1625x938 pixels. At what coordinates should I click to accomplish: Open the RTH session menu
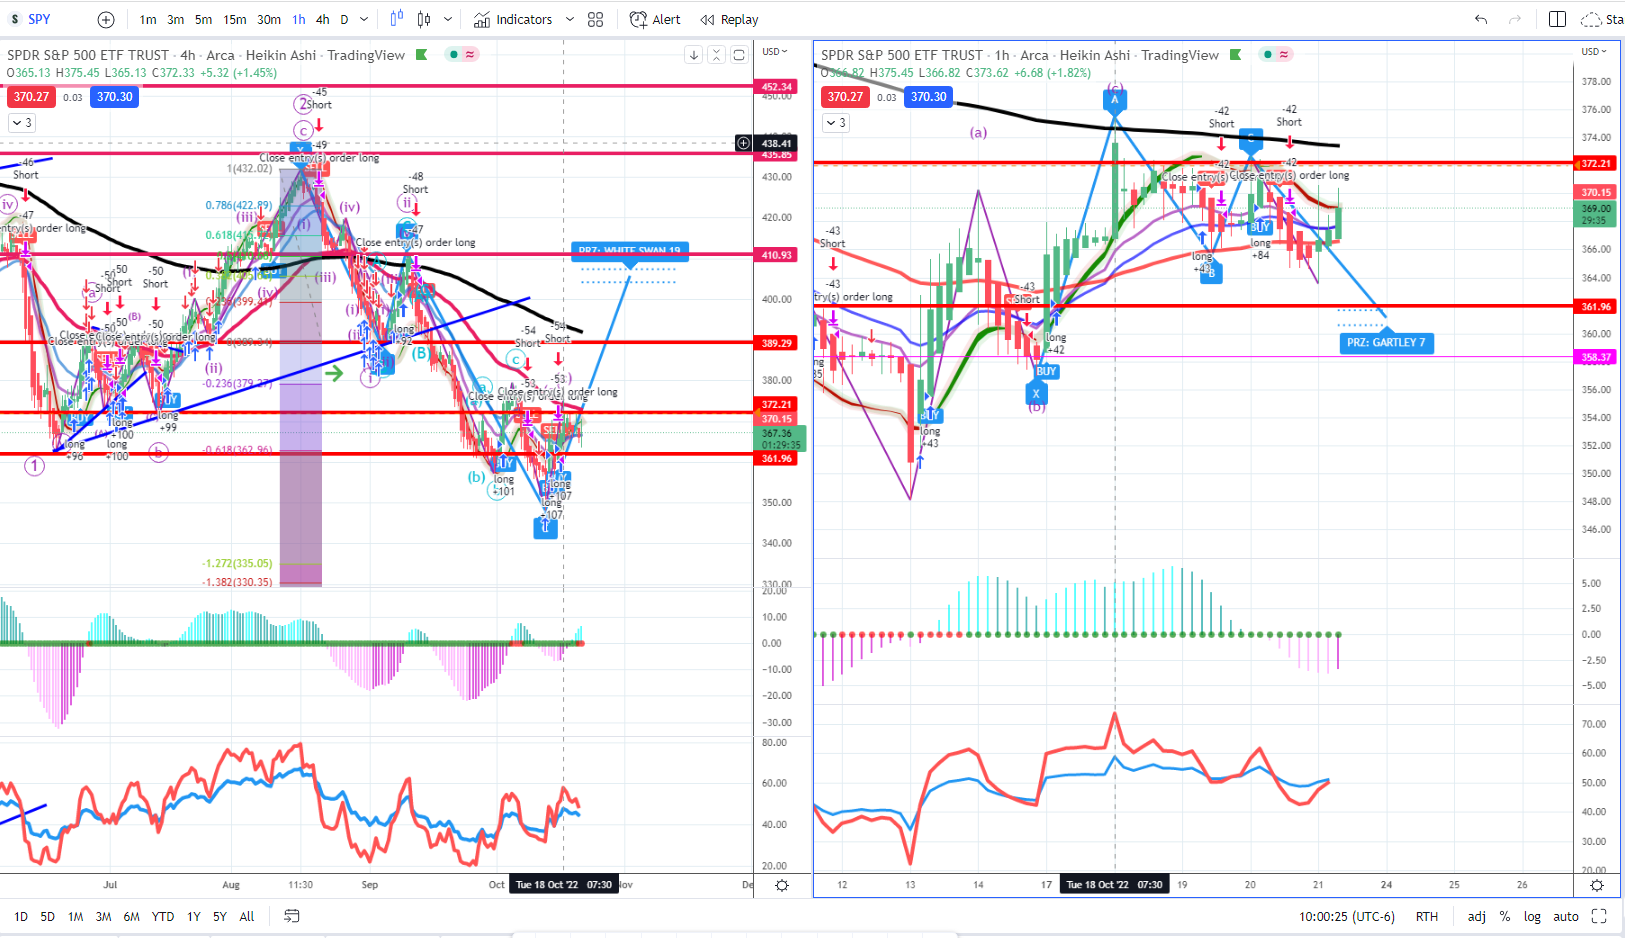[x=1427, y=916]
